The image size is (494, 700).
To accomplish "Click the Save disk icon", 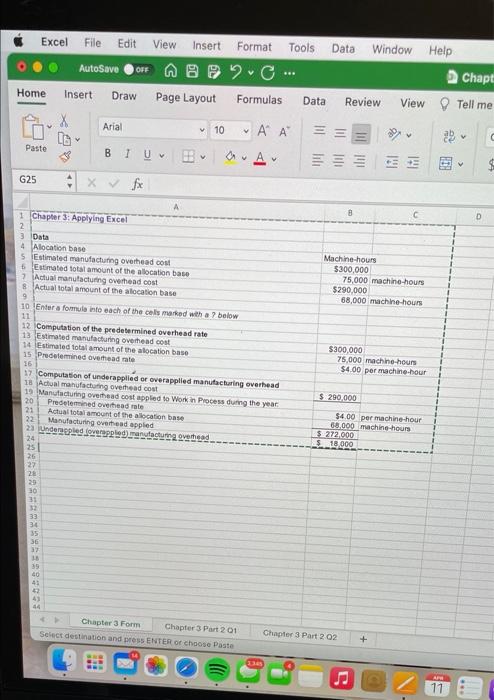I will pyautogui.click(x=192, y=71).
